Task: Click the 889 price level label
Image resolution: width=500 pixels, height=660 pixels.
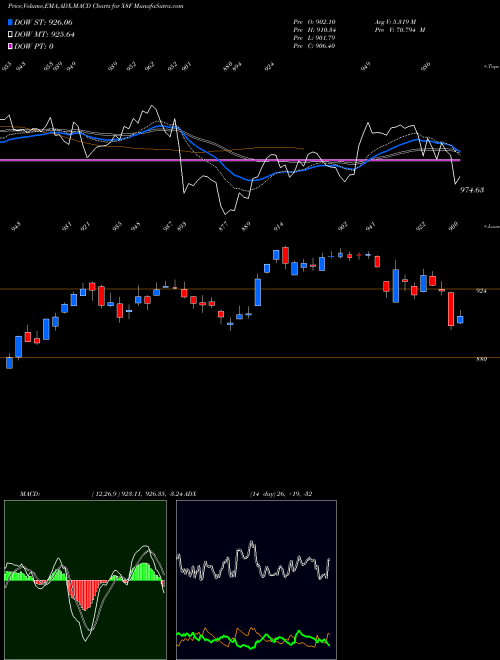Action: pyautogui.click(x=481, y=359)
